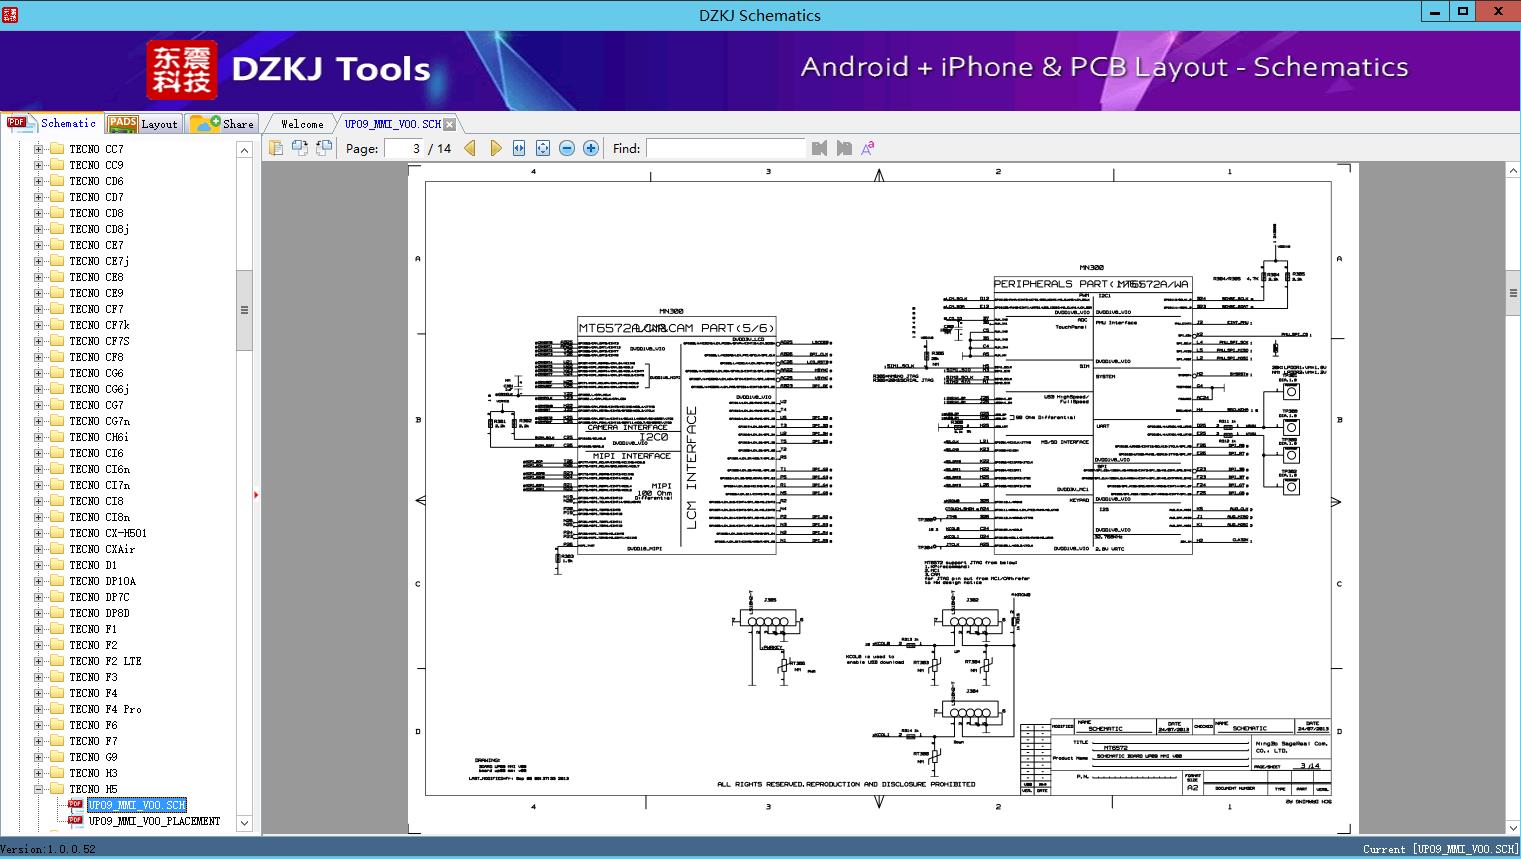
Task: Click the document viewer scrollbar thumb
Action: pos(1513,293)
